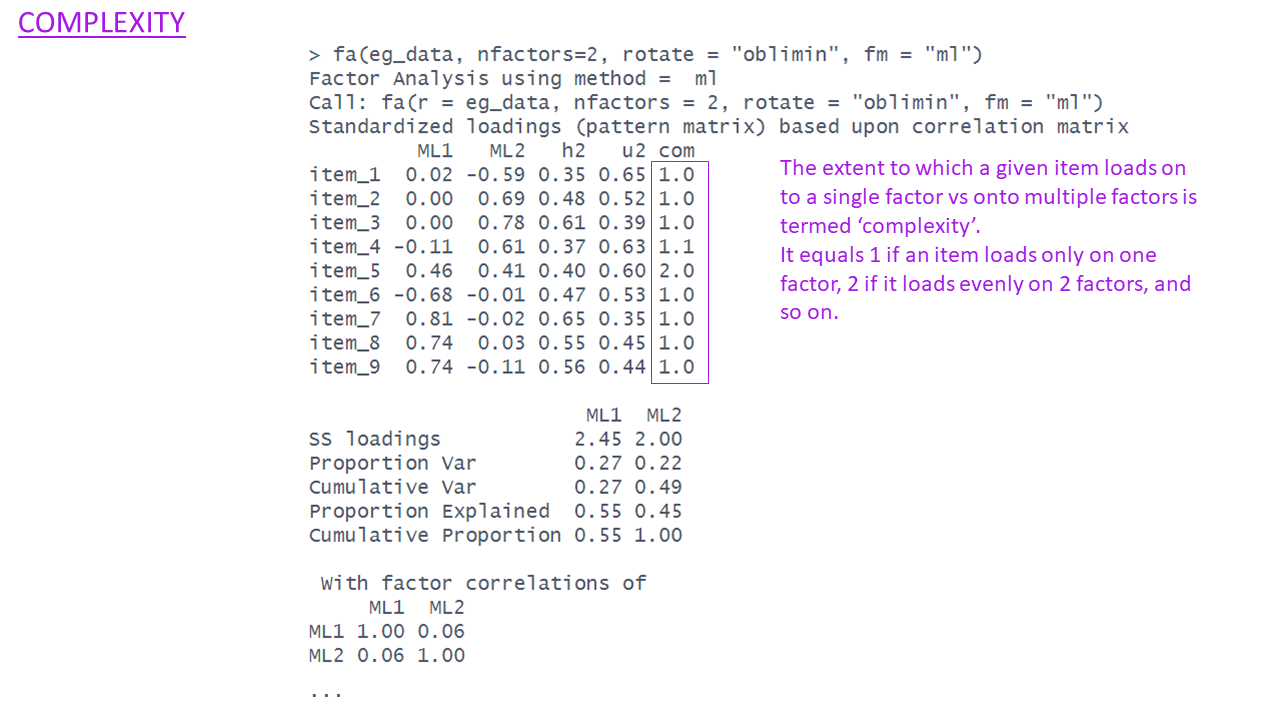This screenshot has width=1280, height=720.
Task: Click item_7's ML1 loading 0.81
Action: coord(429,319)
